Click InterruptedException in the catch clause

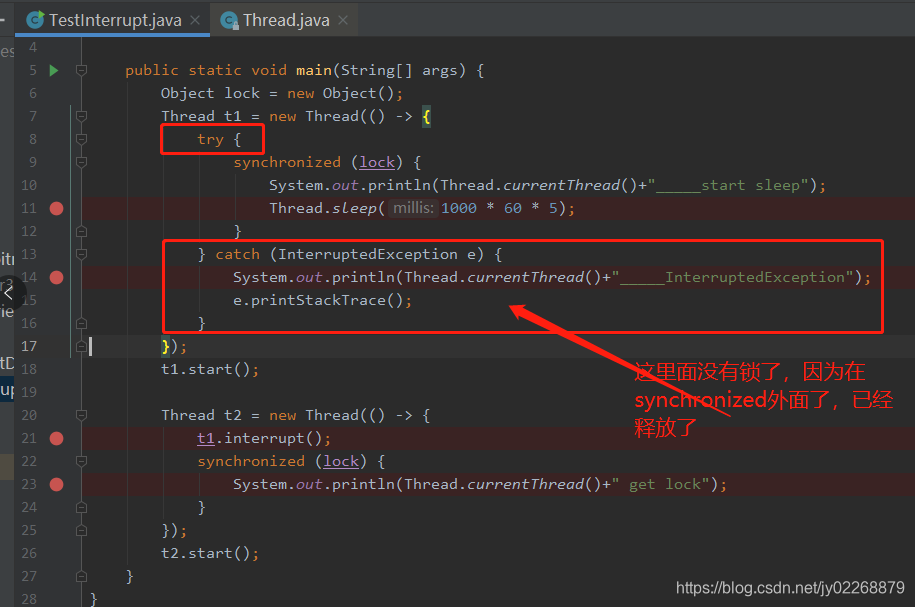point(368,254)
